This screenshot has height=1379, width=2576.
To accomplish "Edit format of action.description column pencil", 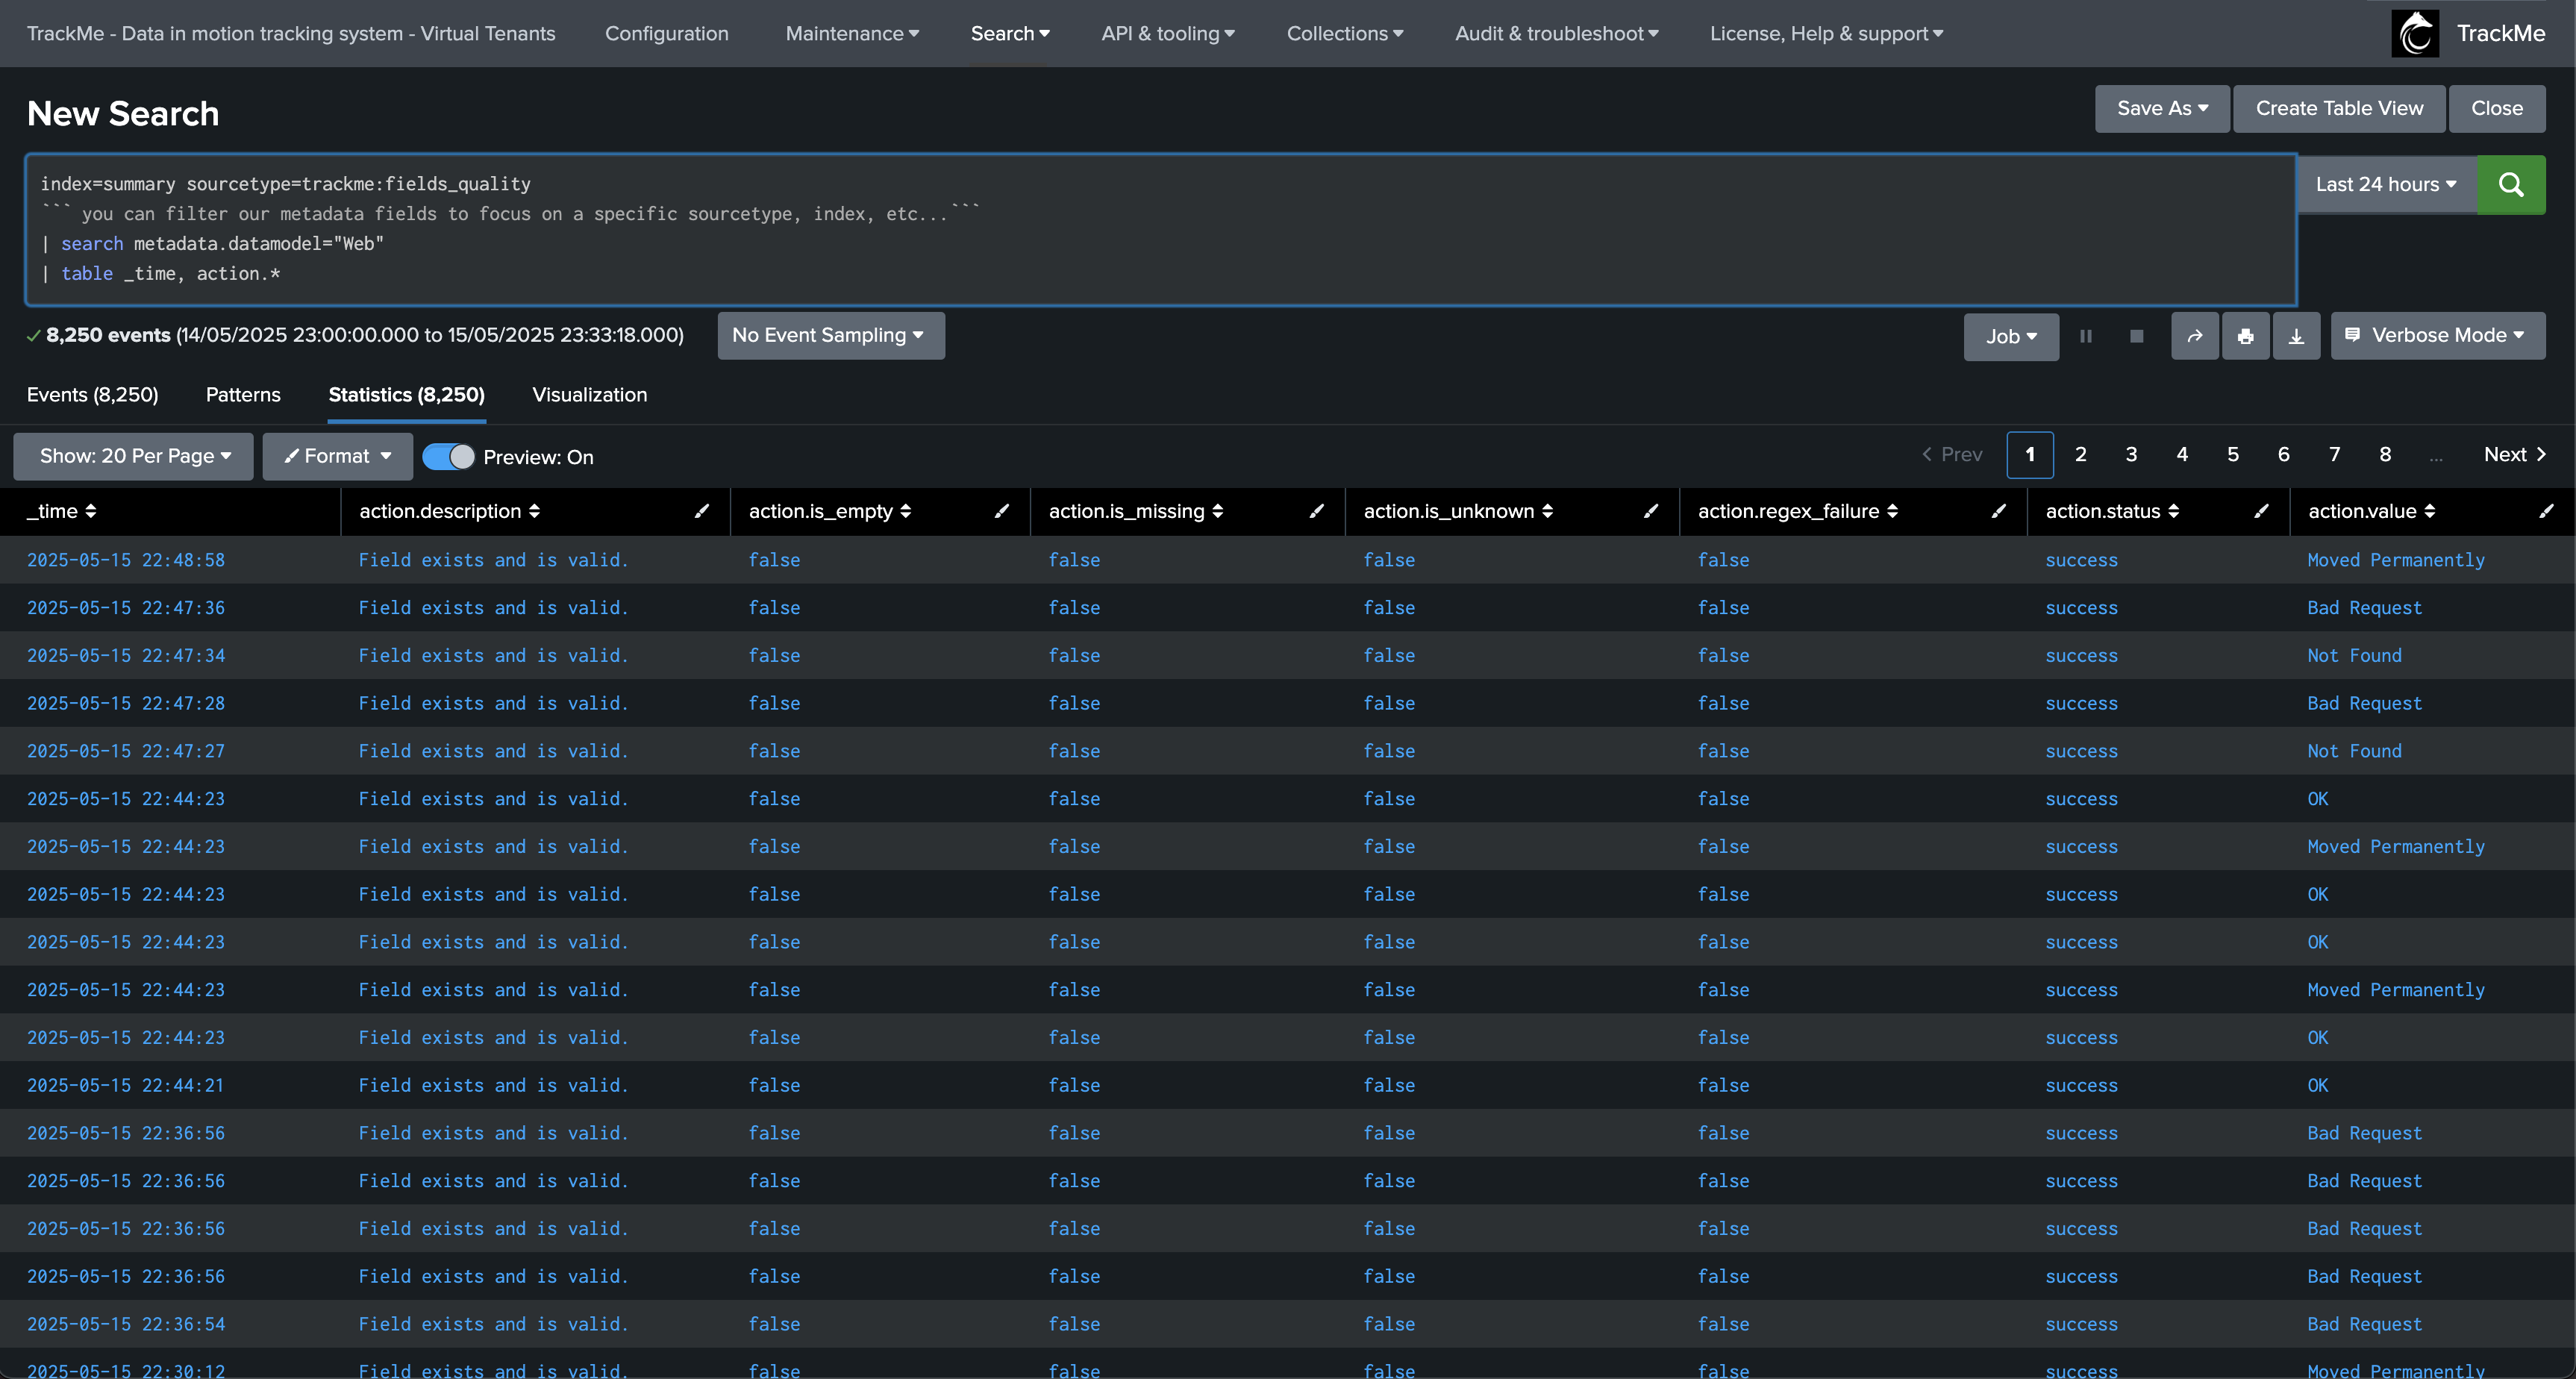I will pyautogui.click(x=702, y=511).
